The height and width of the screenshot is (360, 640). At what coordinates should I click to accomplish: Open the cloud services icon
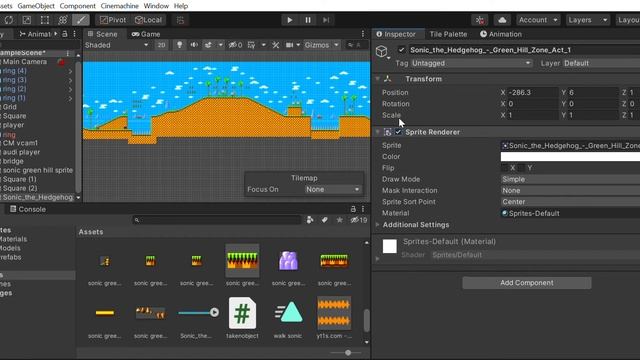(502, 20)
